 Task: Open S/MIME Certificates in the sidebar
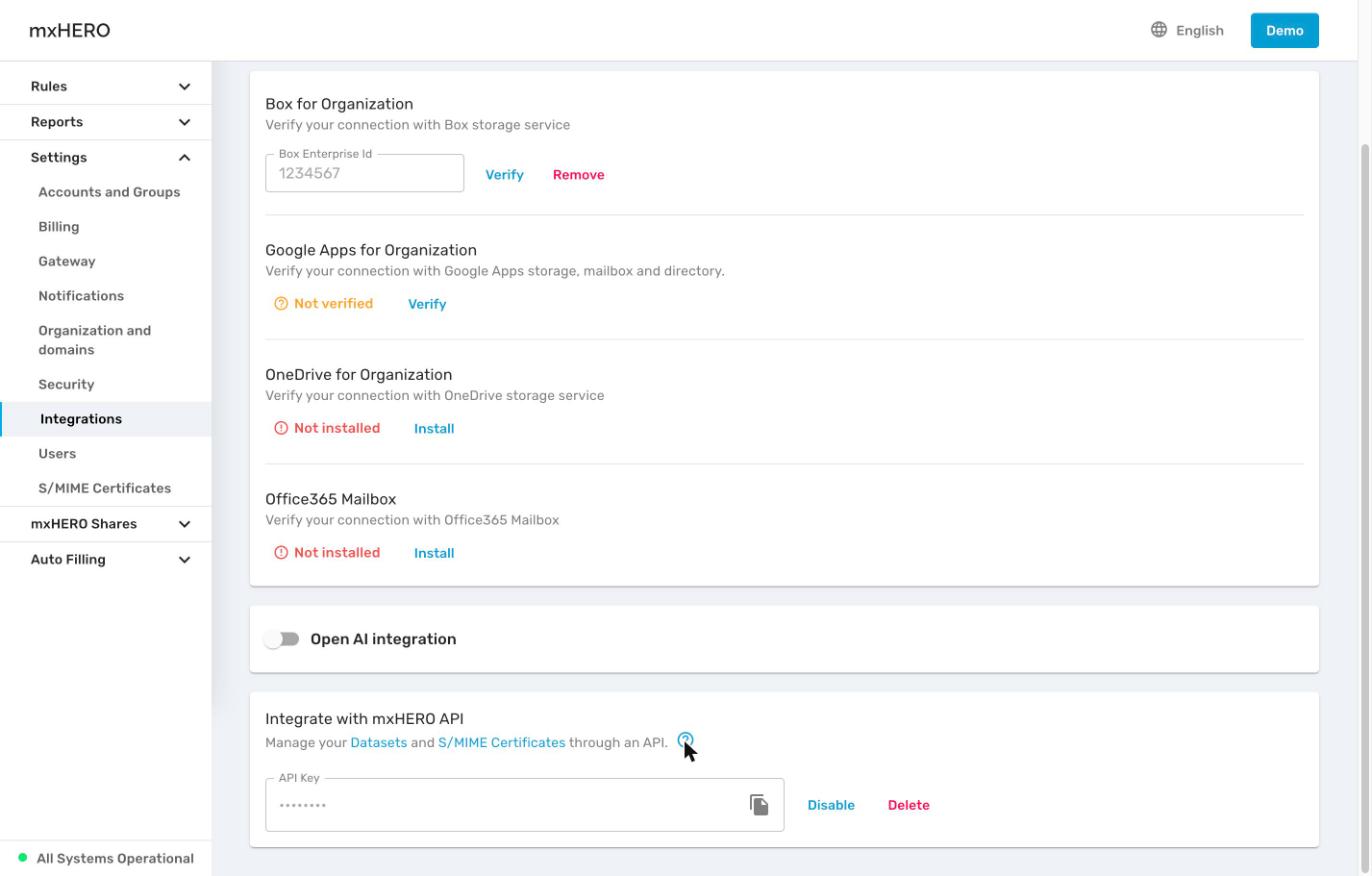105,488
